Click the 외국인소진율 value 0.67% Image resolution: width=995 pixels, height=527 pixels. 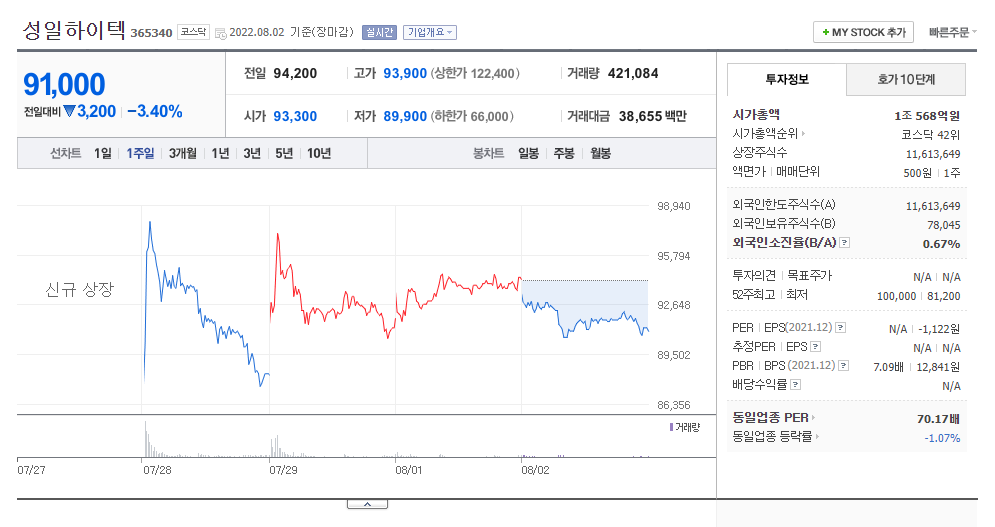tap(941, 244)
